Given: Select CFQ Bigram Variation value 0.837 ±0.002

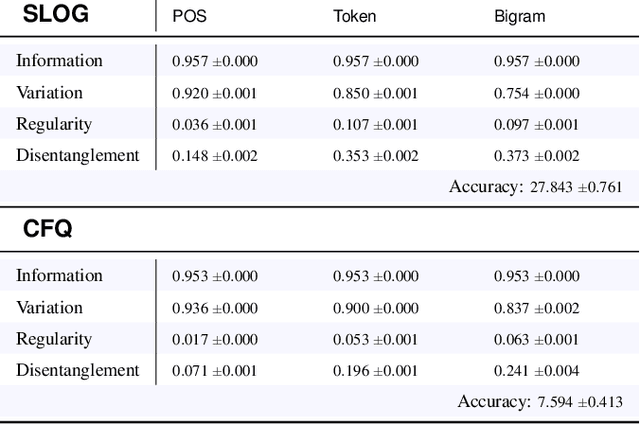Looking at the screenshot, I should [x=537, y=308].
